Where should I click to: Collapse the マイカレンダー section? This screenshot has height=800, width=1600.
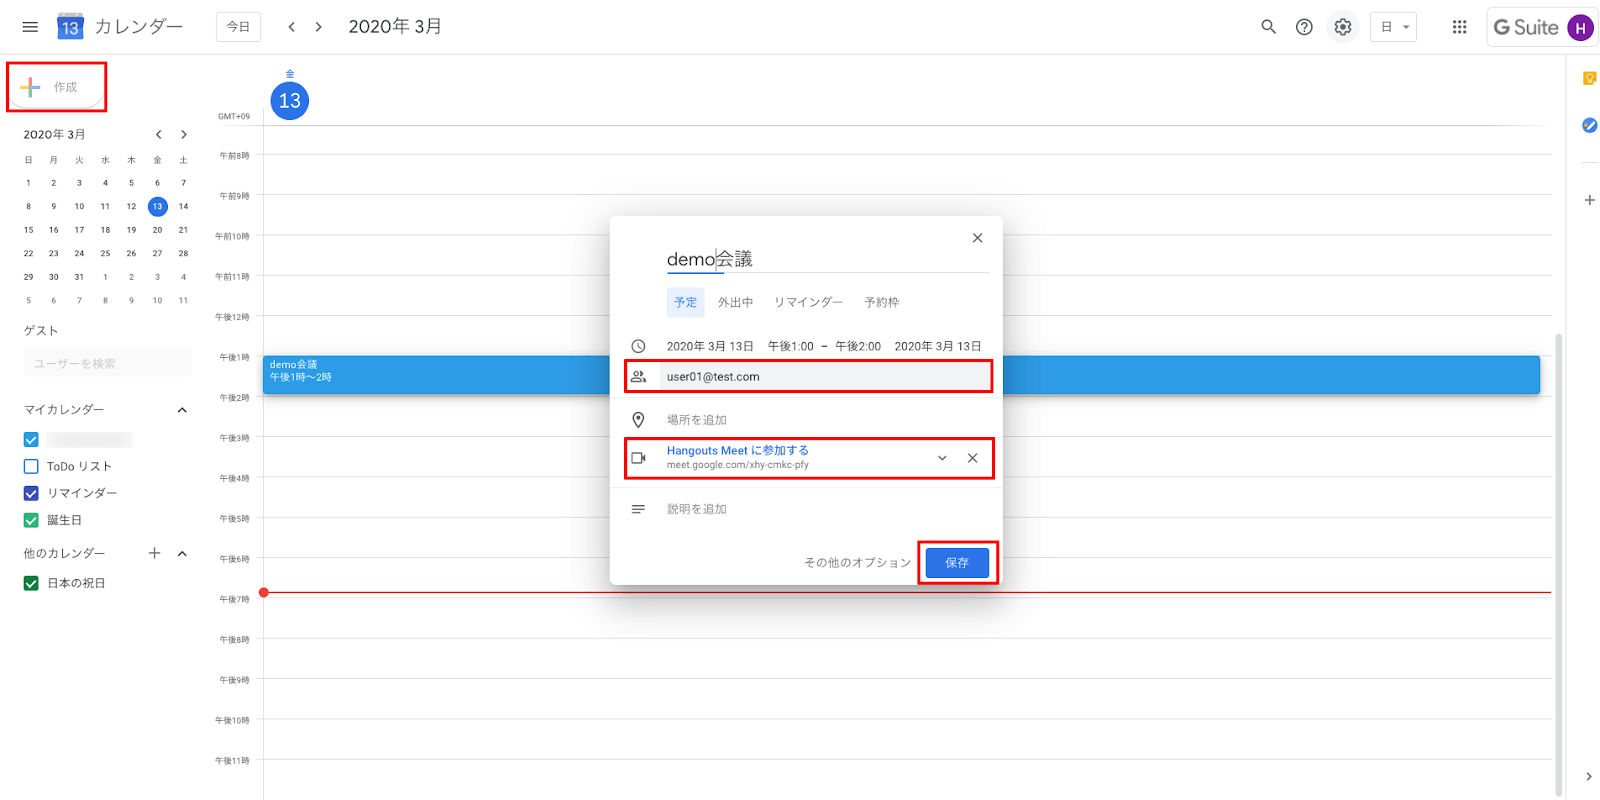pyautogui.click(x=182, y=410)
